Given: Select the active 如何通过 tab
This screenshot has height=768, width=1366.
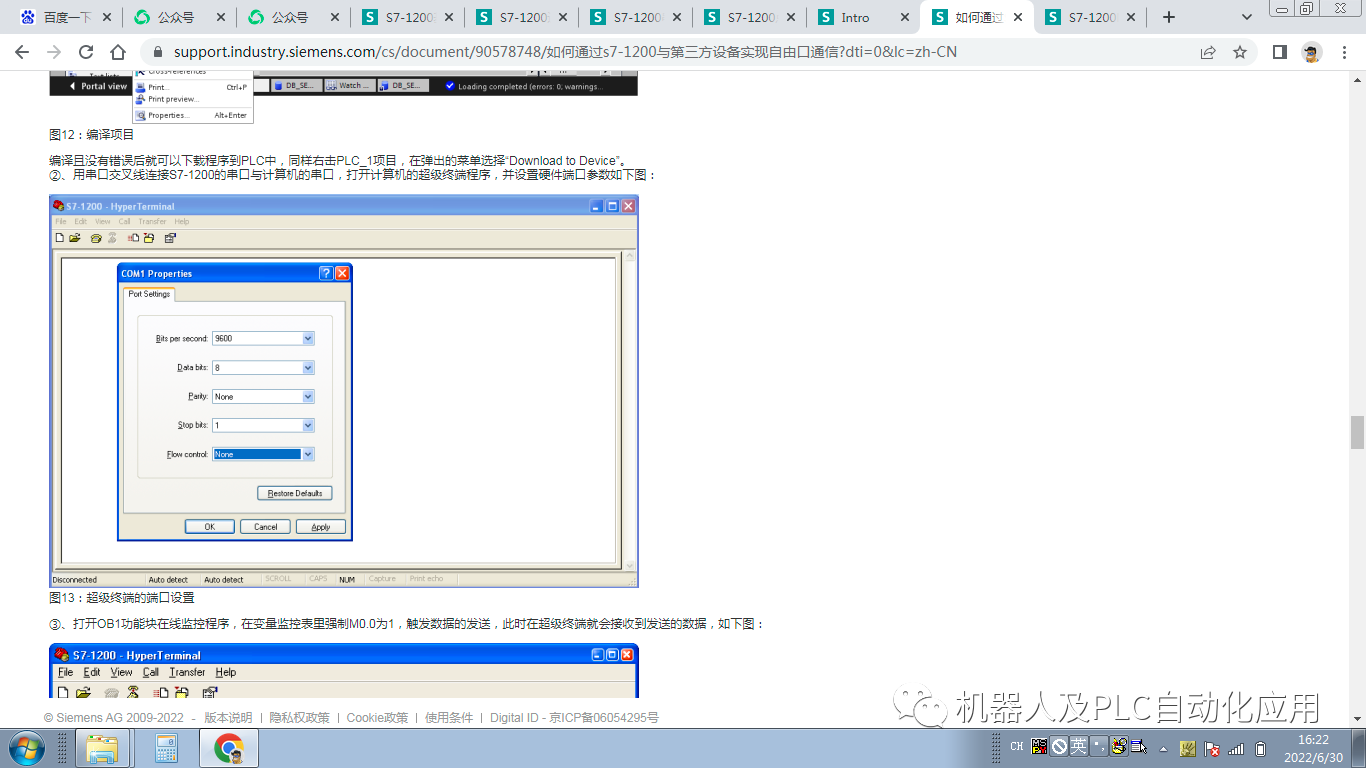Looking at the screenshot, I should (977, 17).
